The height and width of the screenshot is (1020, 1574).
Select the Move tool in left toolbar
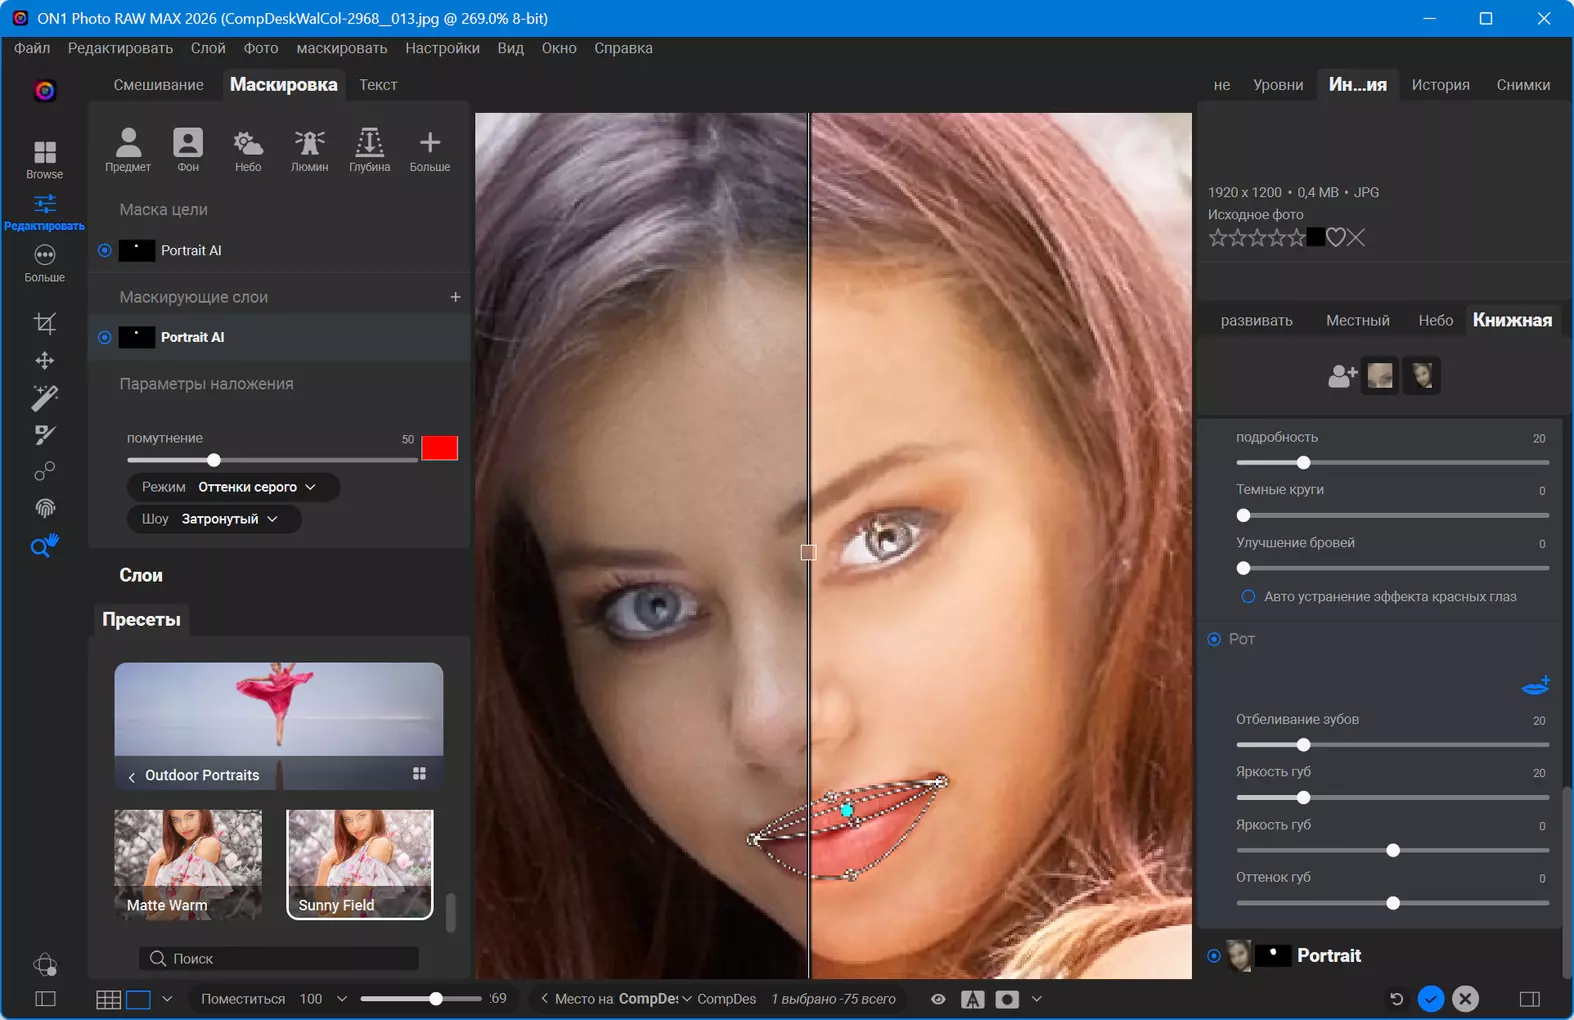45,360
